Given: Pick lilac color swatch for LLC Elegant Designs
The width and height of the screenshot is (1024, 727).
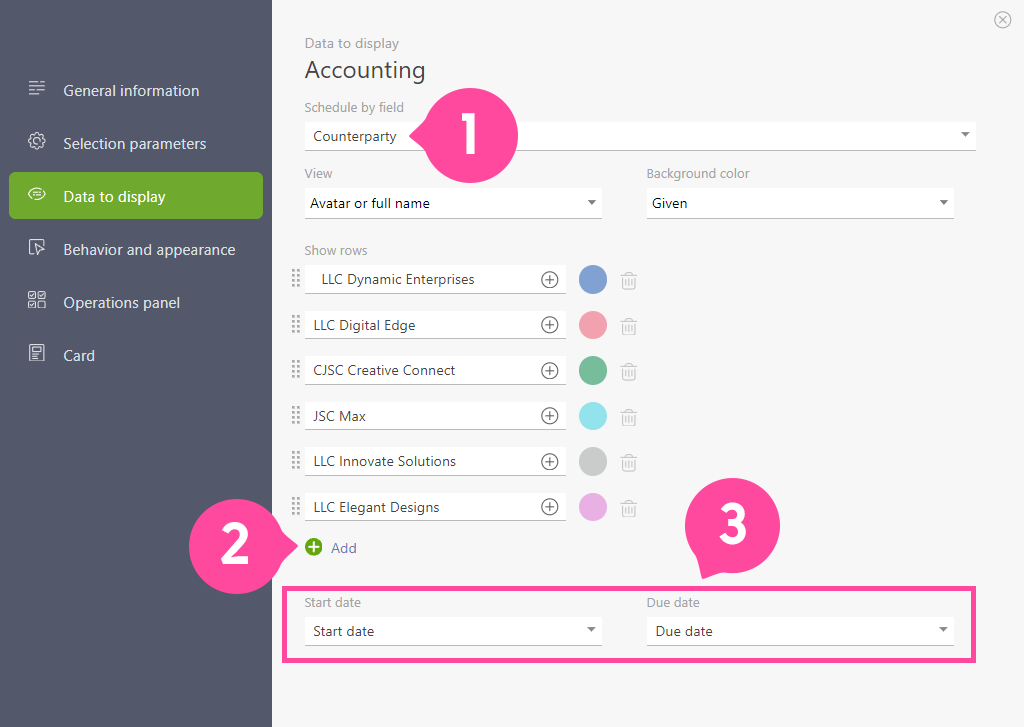Looking at the screenshot, I should coord(593,507).
